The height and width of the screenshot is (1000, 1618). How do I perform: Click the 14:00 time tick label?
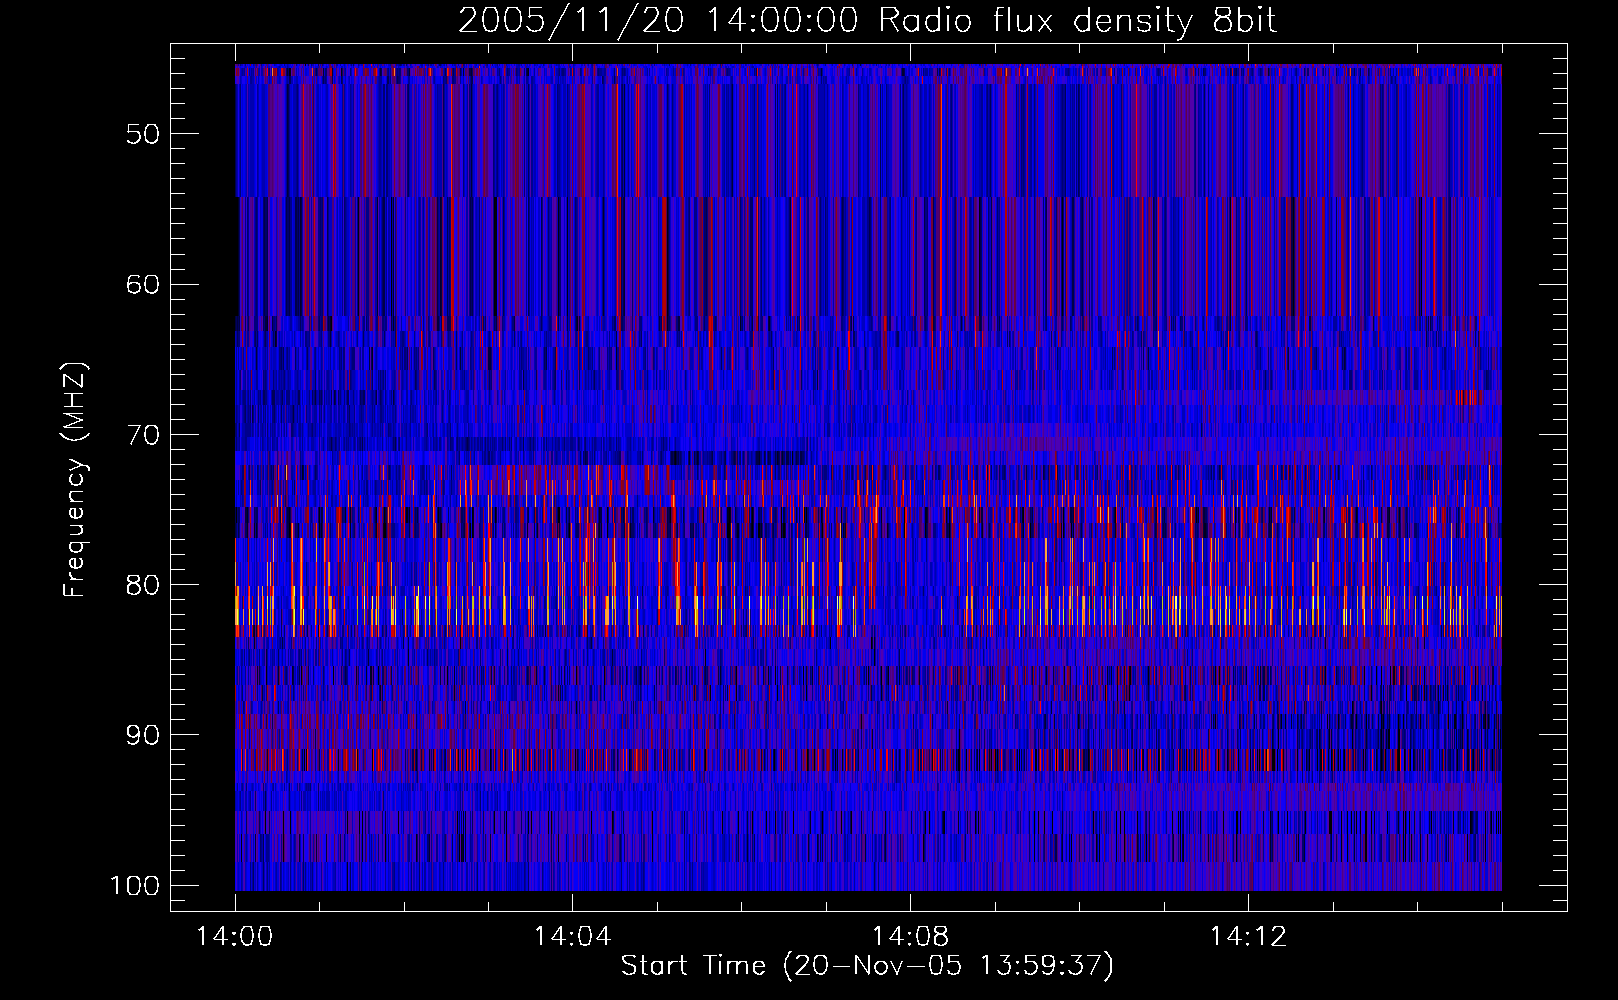click(x=235, y=937)
